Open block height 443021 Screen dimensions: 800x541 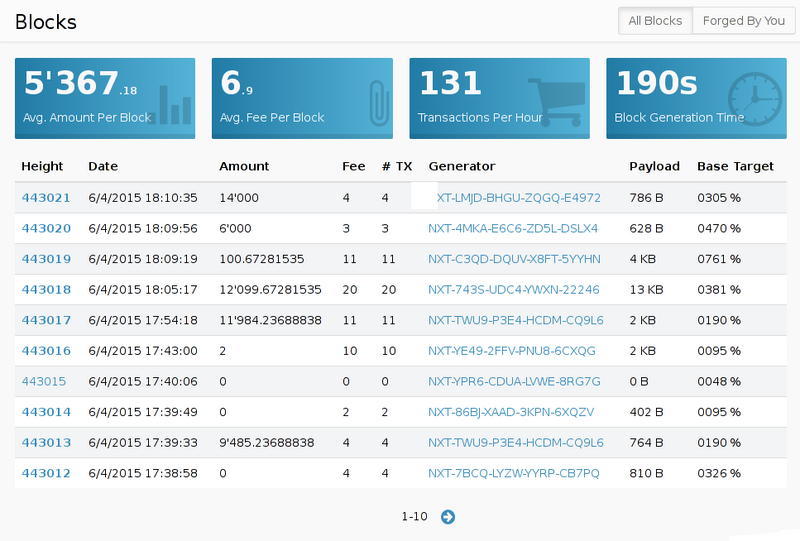46,198
